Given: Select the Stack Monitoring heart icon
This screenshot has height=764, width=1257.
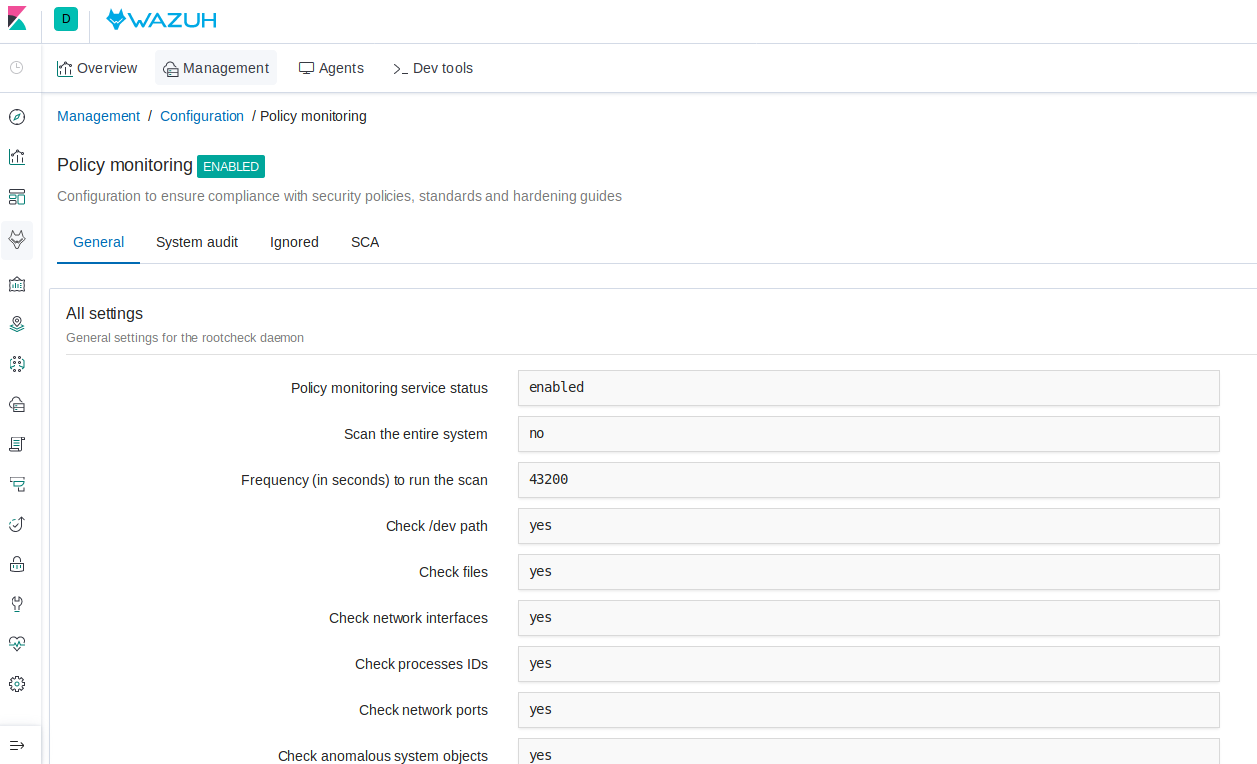Looking at the screenshot, I should coord(16,643).
